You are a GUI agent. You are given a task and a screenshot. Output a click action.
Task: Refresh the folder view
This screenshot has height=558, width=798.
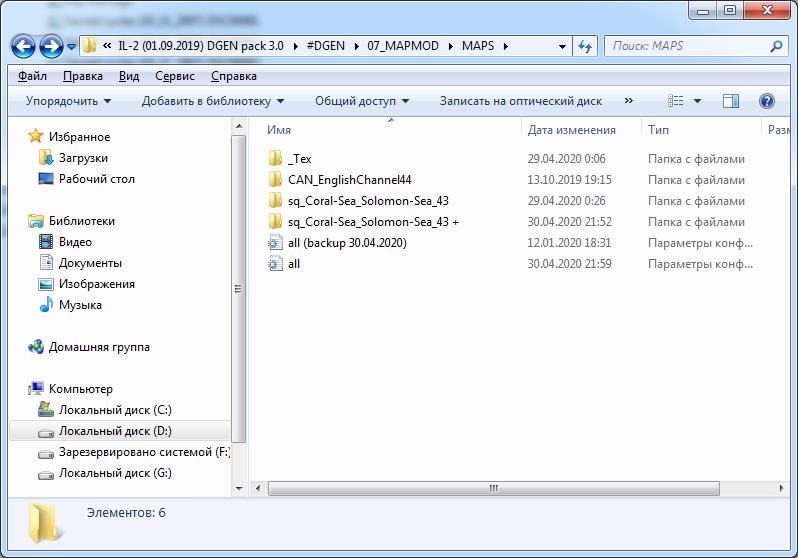(x=585, y=46)
